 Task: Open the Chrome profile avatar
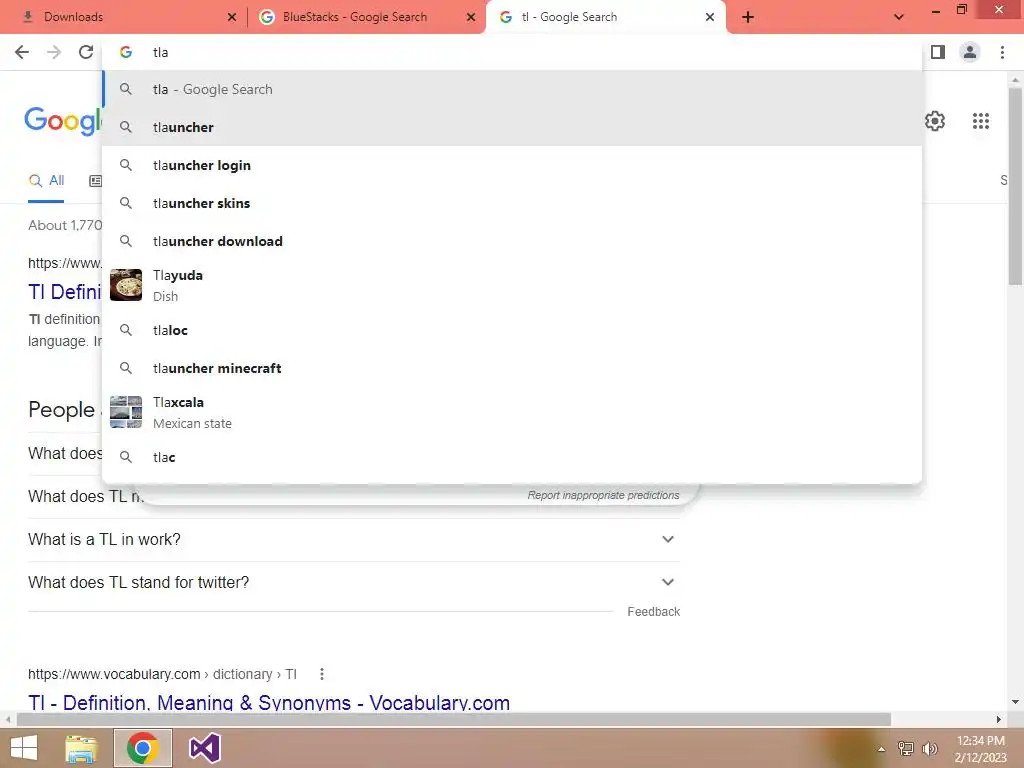coord(970,52)
